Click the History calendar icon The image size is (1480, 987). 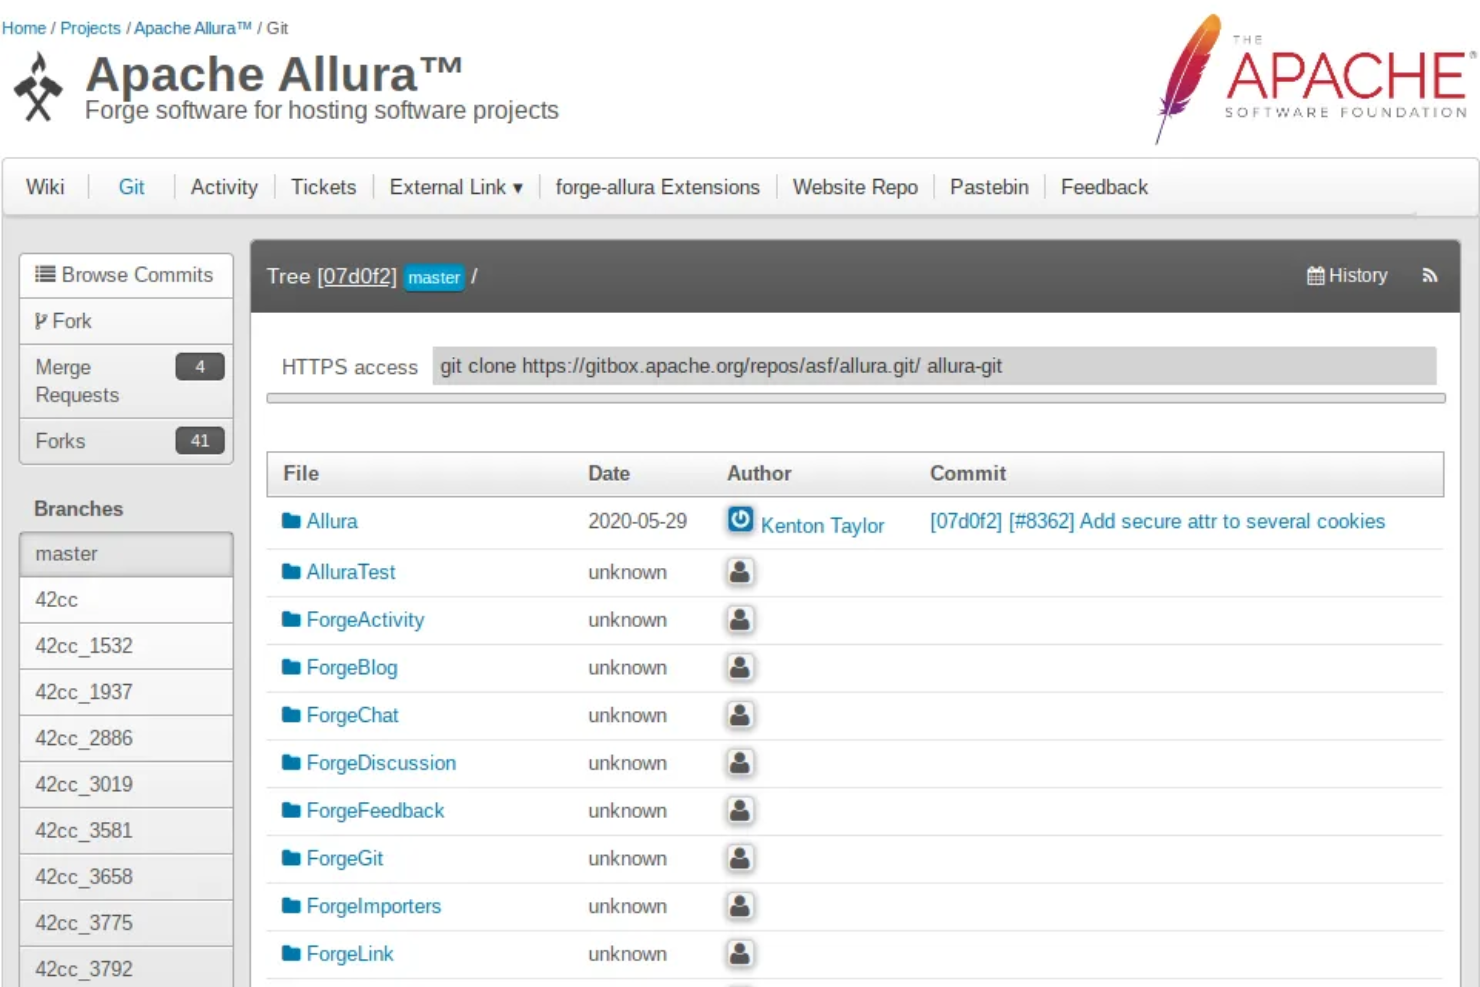1315,276
